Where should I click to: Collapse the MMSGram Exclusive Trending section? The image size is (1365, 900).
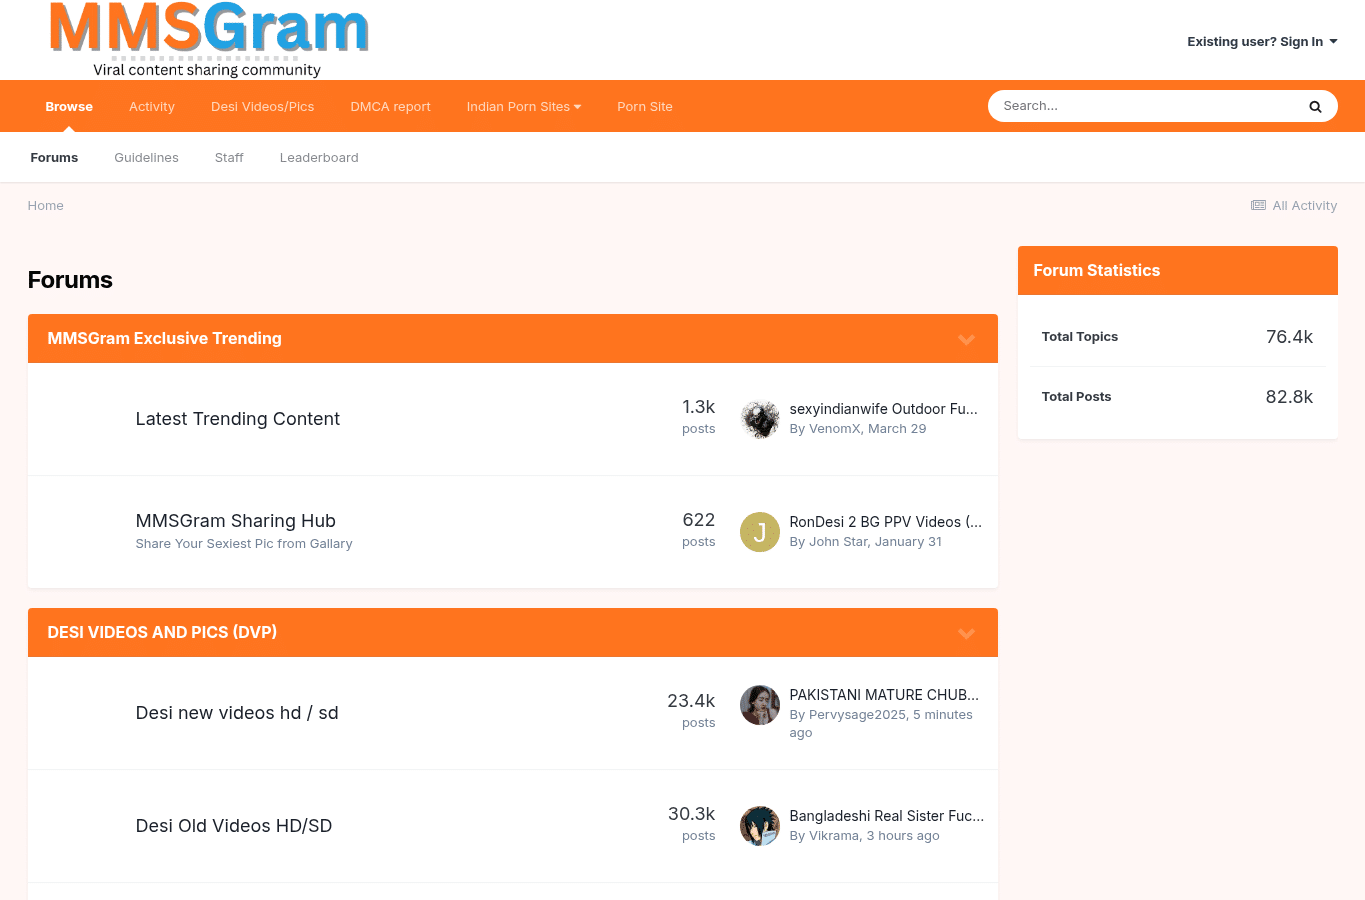[x=966, y=339]
